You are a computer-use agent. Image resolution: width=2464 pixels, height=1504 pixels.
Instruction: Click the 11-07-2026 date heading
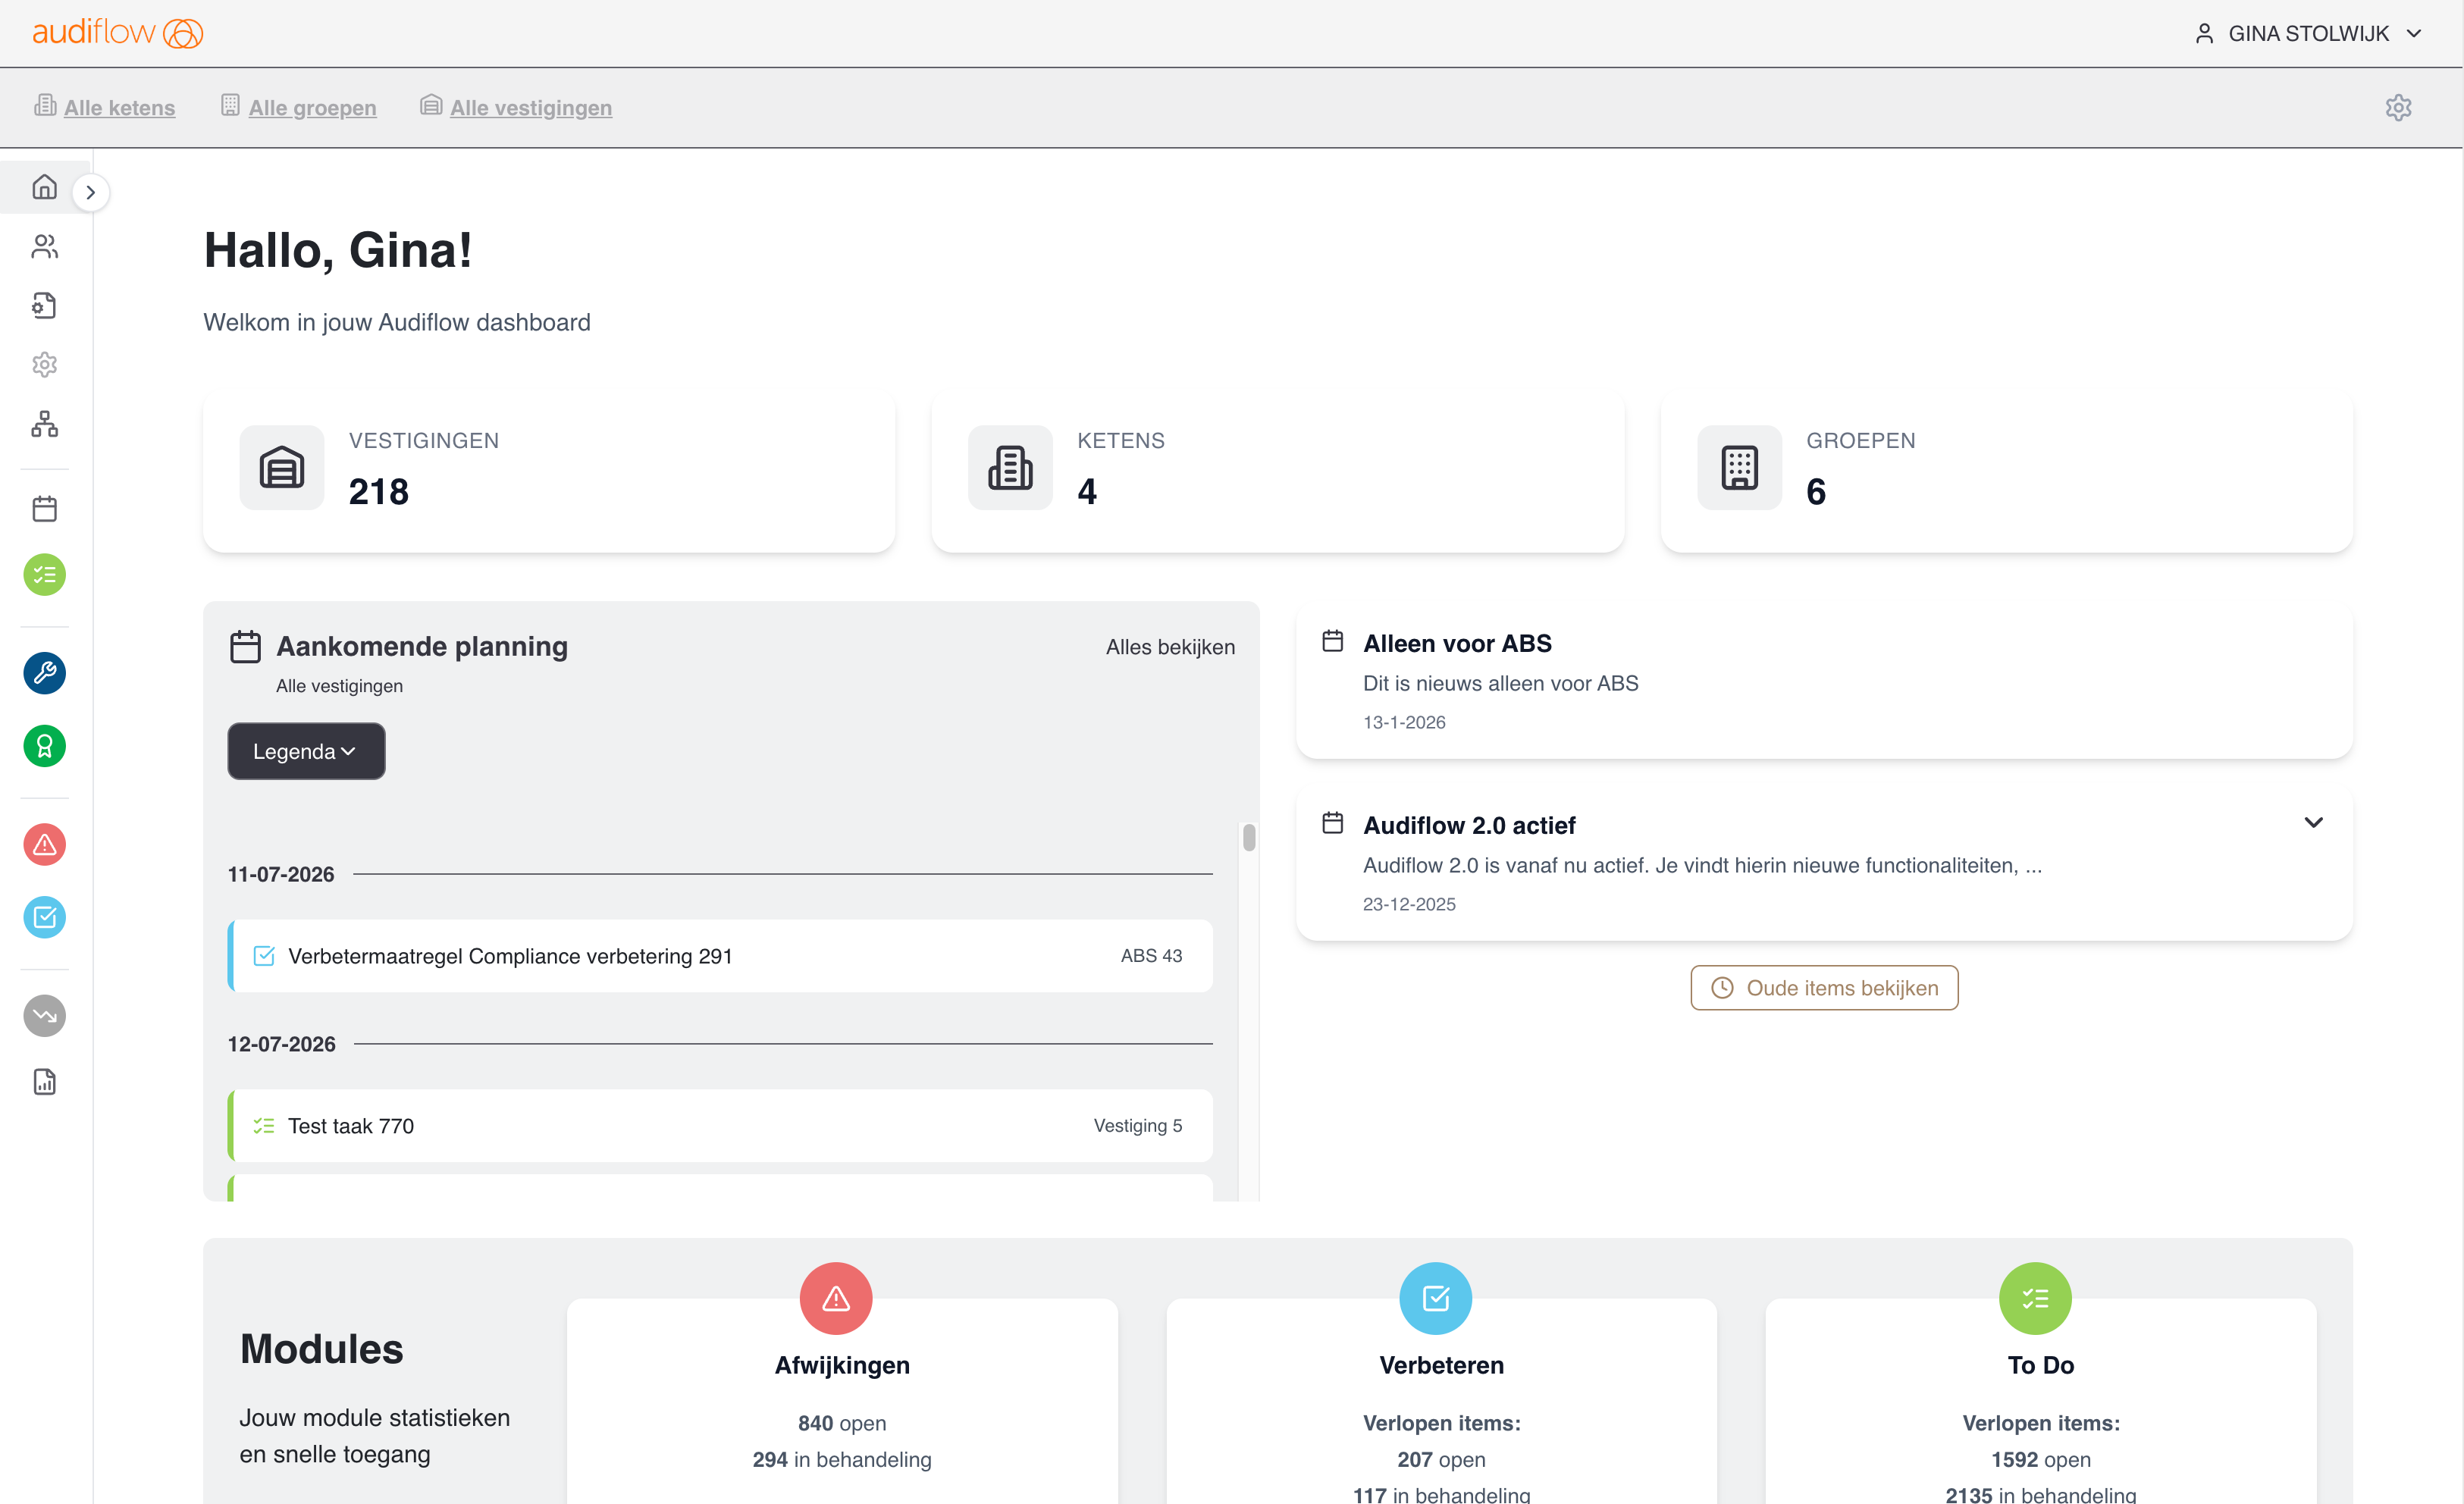tap(281, 874)
